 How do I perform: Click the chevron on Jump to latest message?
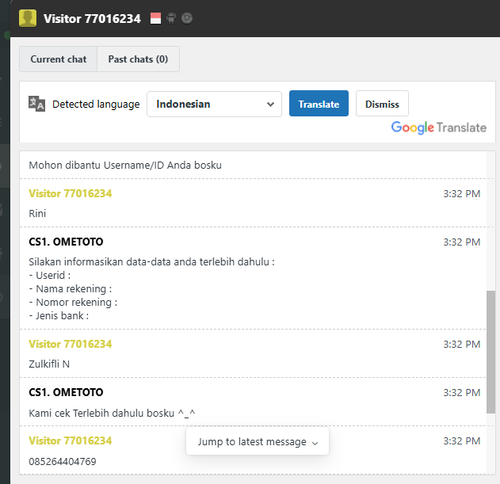pyautogui.click(x=315, y=443)
